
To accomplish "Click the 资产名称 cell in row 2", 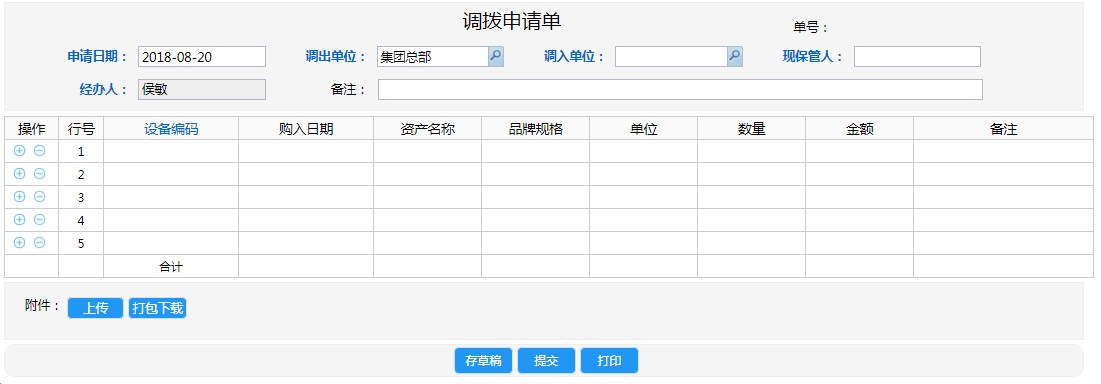I will pos(428,174).
